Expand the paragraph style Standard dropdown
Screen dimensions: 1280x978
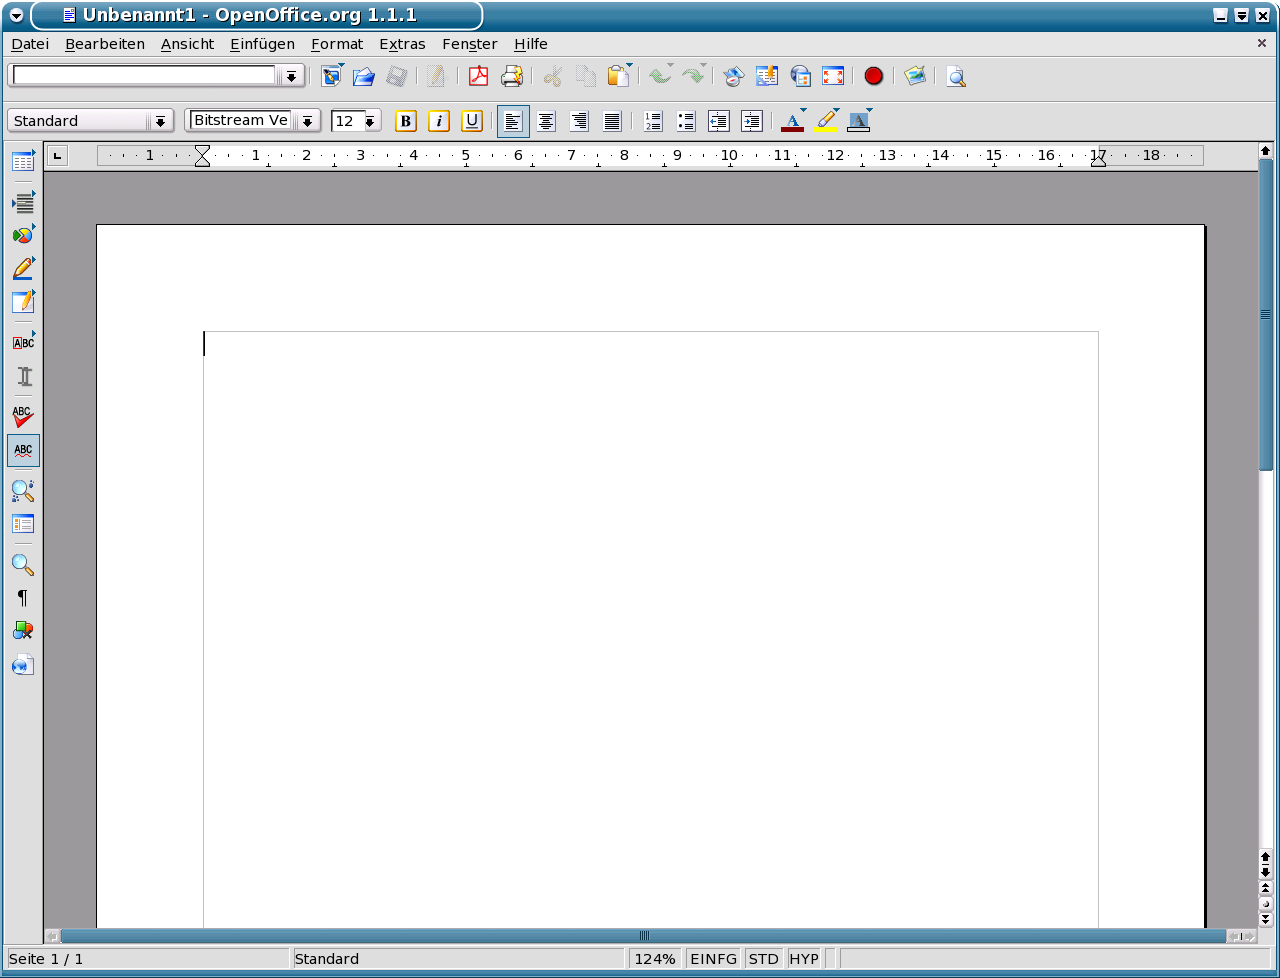160,121
